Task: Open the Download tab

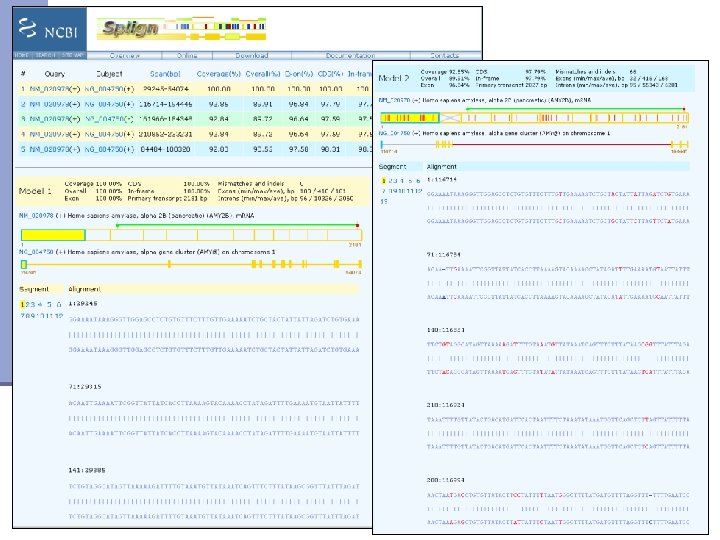Action: click(252, 56)
